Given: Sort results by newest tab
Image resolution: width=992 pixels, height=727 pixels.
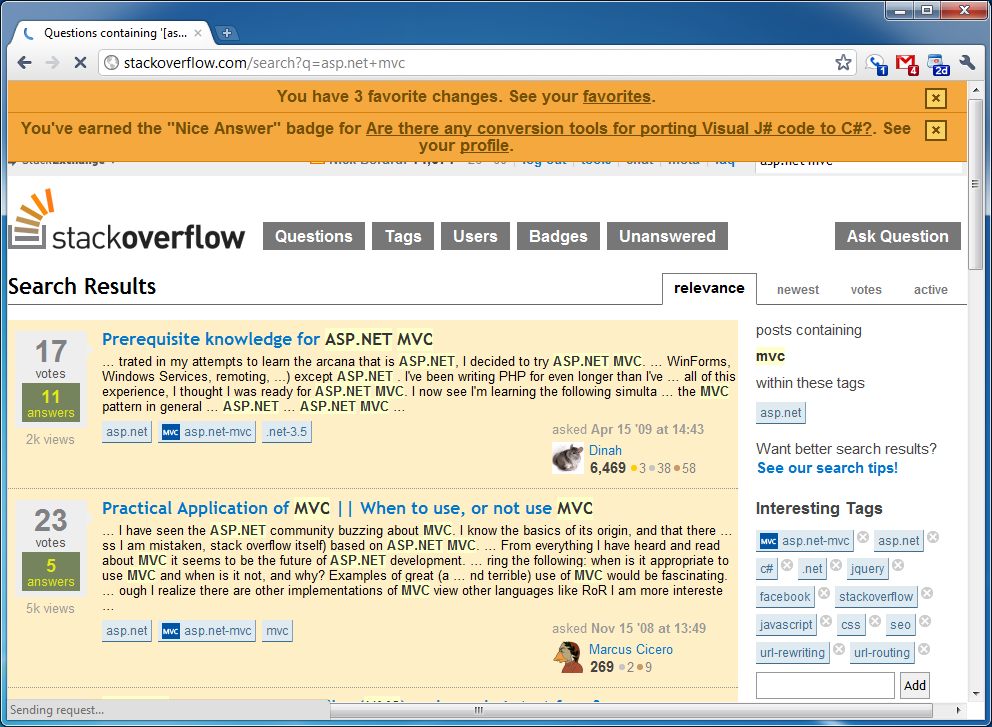Looking at the screenshot, I should (x=797, y=290).
